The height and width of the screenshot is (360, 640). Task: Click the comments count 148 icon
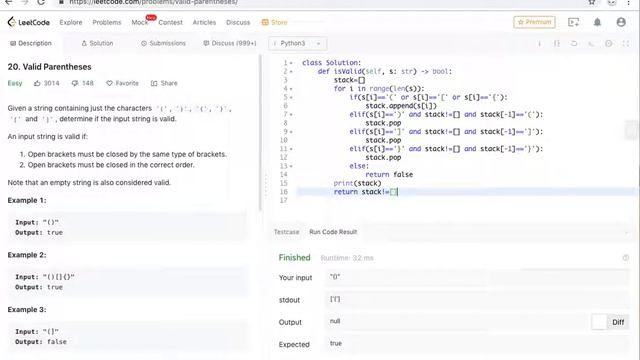pos(75,83)
